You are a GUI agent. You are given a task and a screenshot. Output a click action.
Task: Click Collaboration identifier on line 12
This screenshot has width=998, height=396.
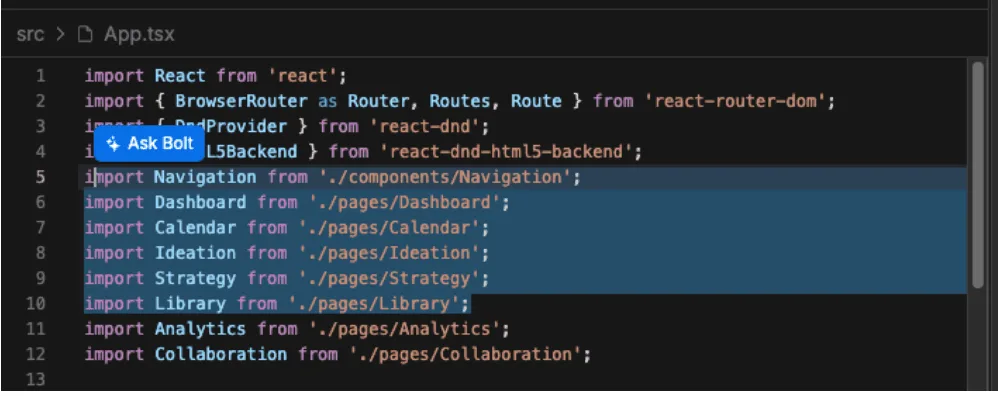coord(220,354)
